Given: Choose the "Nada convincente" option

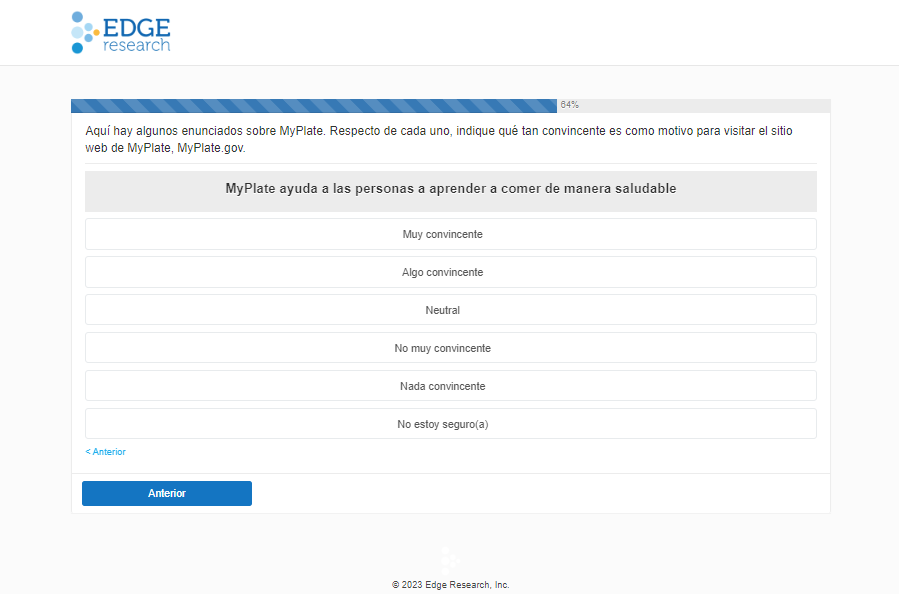Looking at the screenshot, I should pos(451,385).
